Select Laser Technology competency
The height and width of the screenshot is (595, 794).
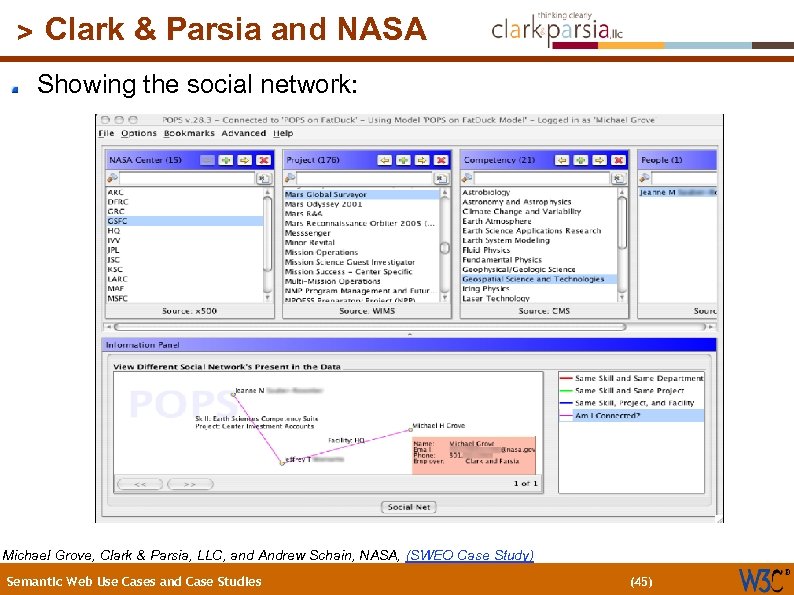click(539, 299)
